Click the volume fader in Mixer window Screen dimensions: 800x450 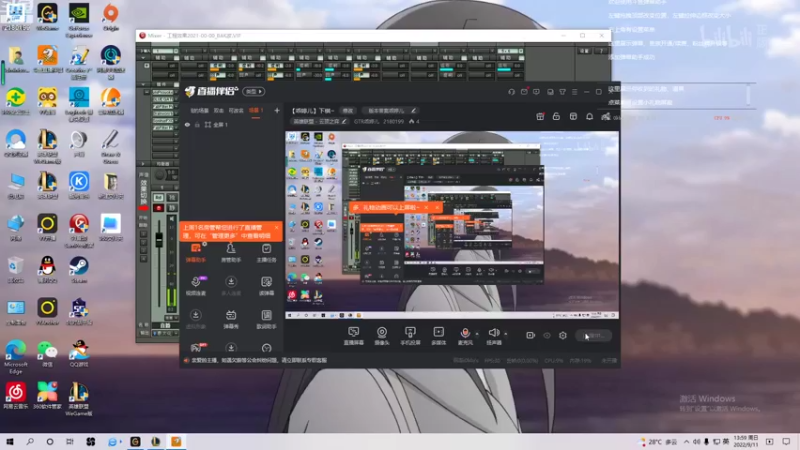point(159,240)
